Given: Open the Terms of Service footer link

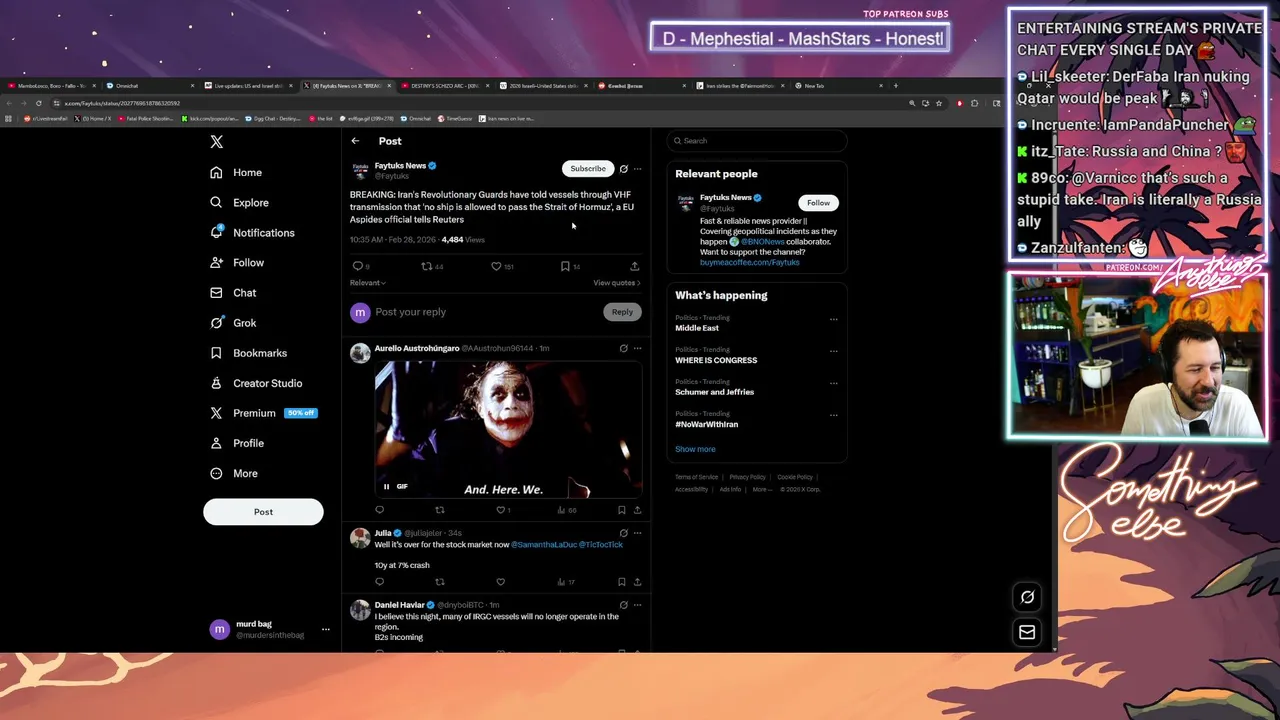Looking at the screenshot, I should pos(696,477).
